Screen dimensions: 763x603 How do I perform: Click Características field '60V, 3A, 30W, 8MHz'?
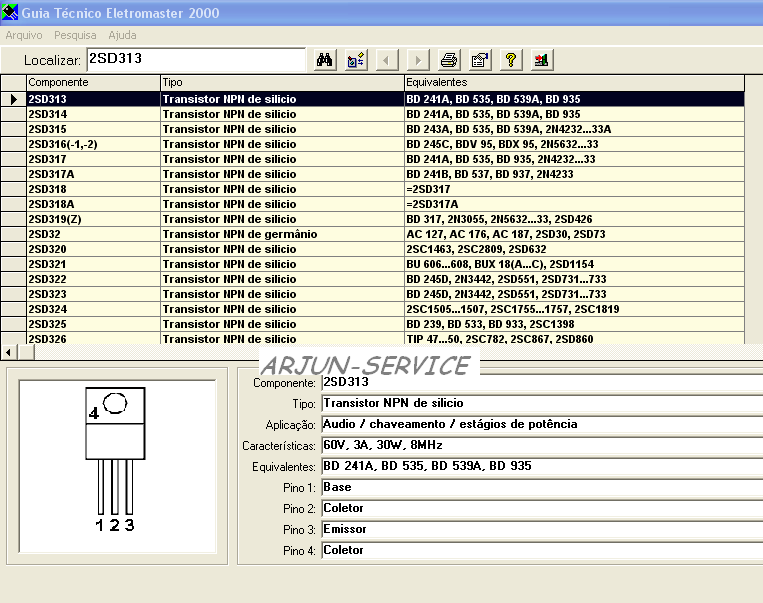542,445
